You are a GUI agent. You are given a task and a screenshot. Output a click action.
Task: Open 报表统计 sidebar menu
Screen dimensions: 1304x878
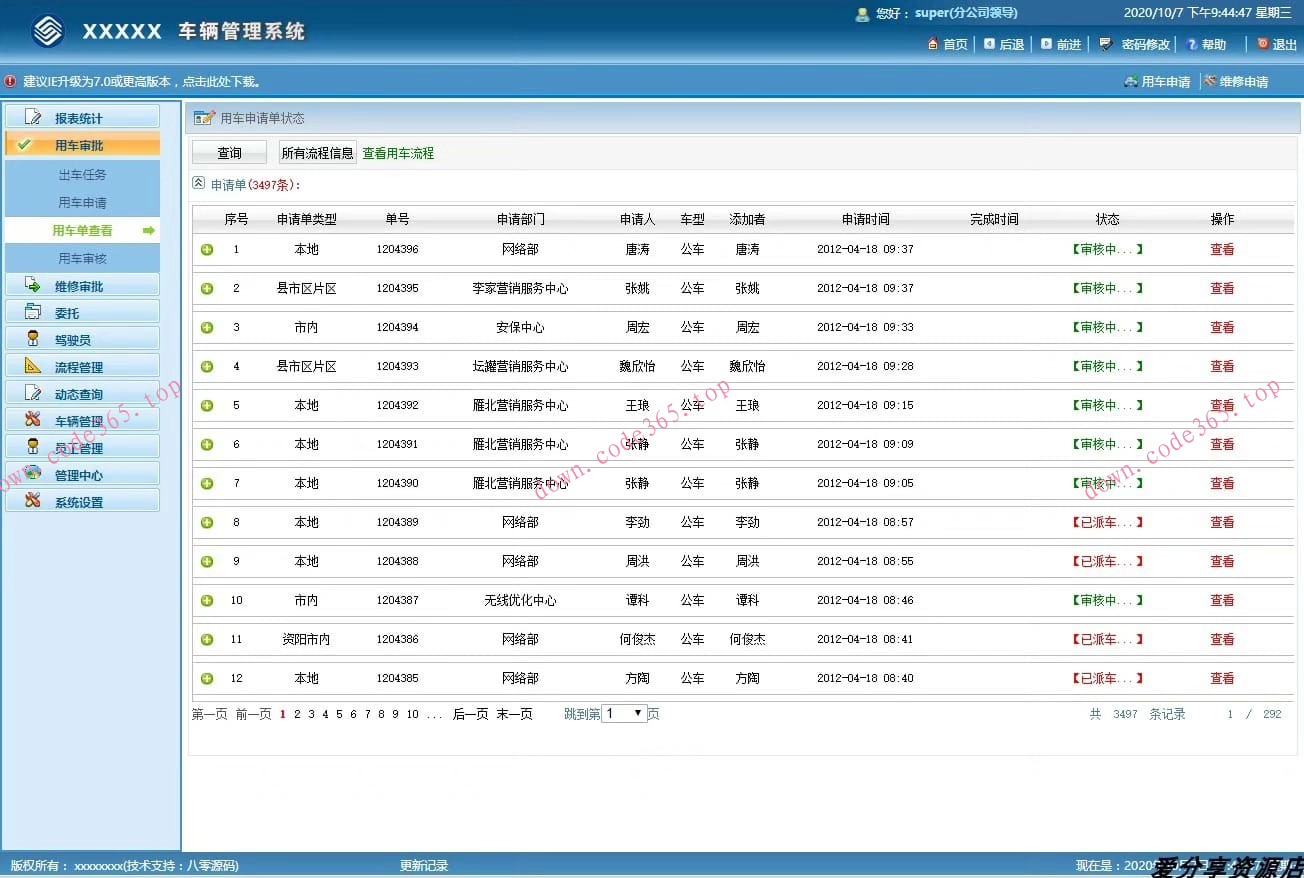(x=80, y=118)
